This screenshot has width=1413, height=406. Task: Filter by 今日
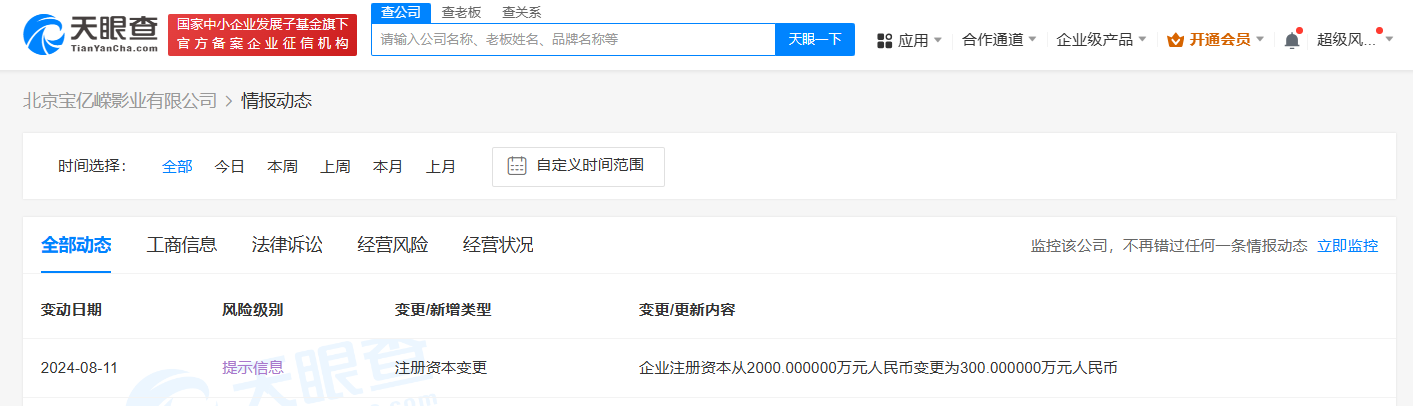(x=229, y=167)
